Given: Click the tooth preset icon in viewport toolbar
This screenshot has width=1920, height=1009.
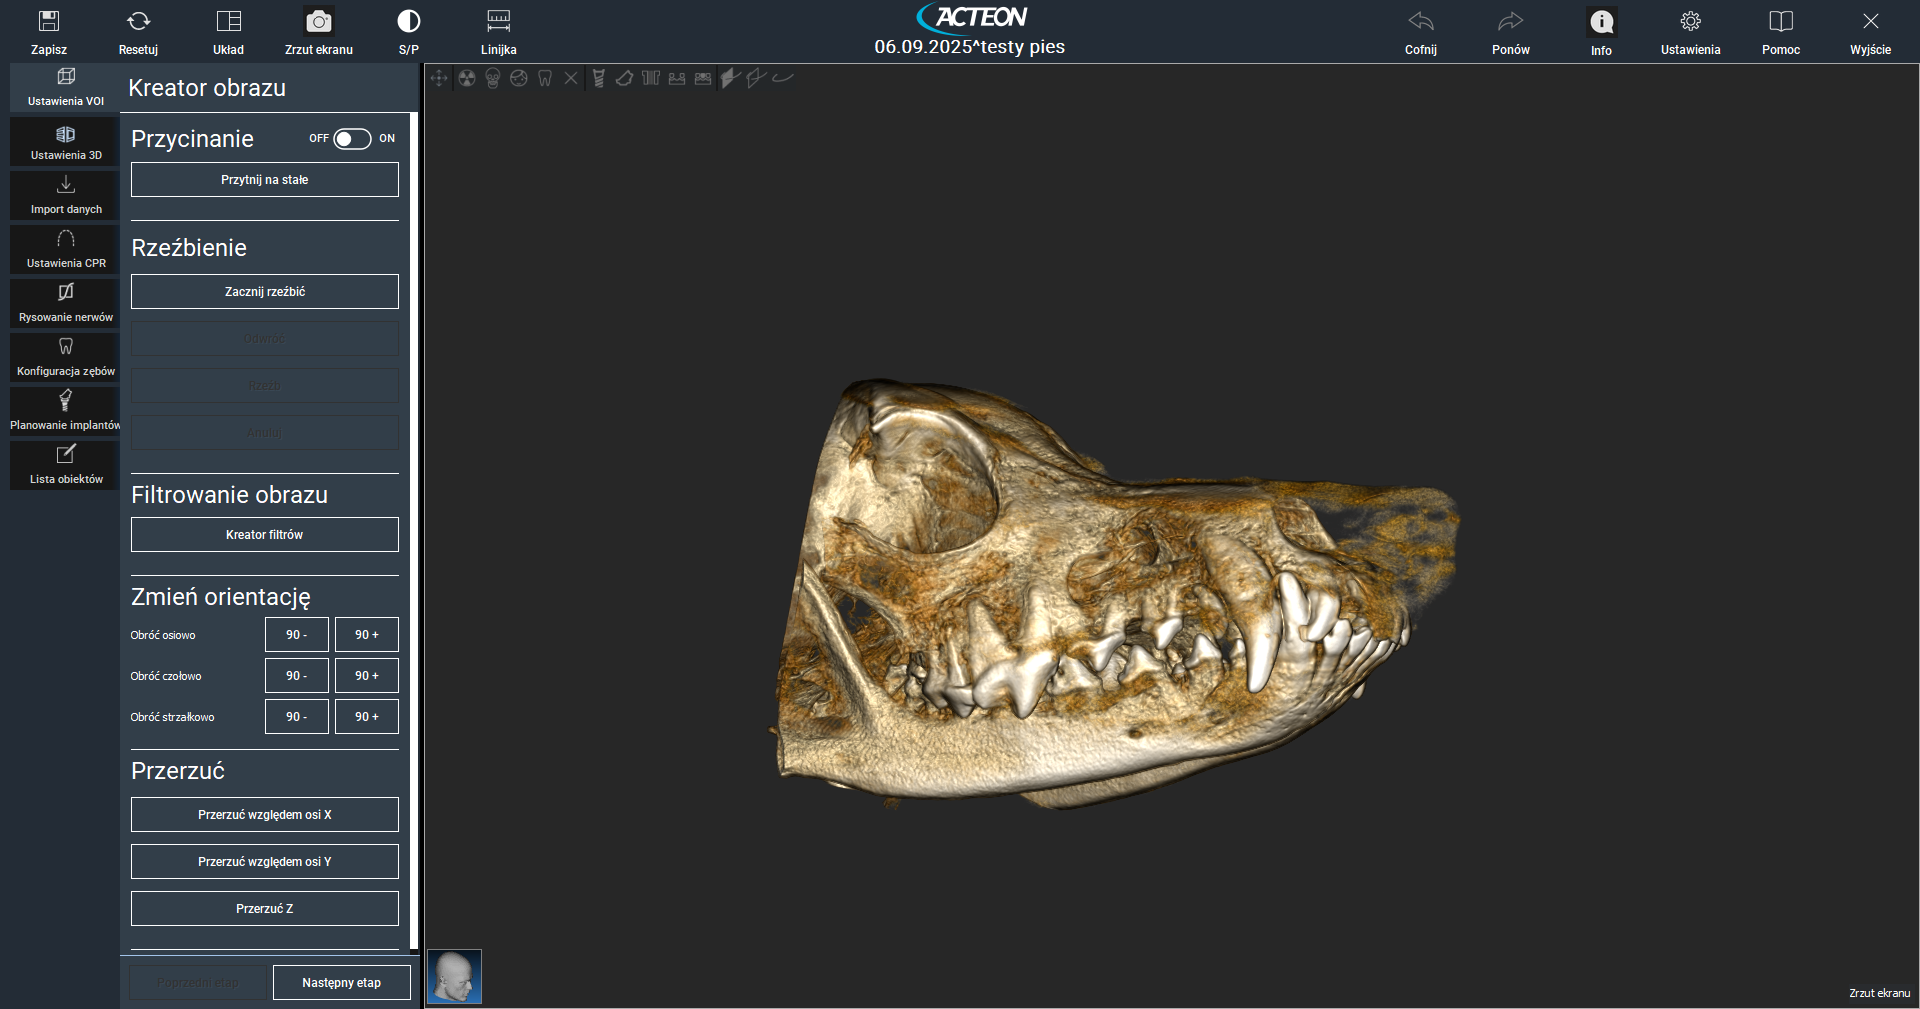Looking at the screenshot, I should click(x=545, y=78).
